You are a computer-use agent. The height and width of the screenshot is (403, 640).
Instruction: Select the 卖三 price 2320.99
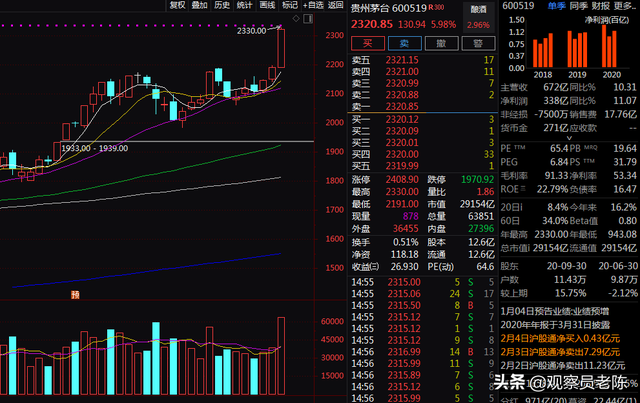click(402, 83)
